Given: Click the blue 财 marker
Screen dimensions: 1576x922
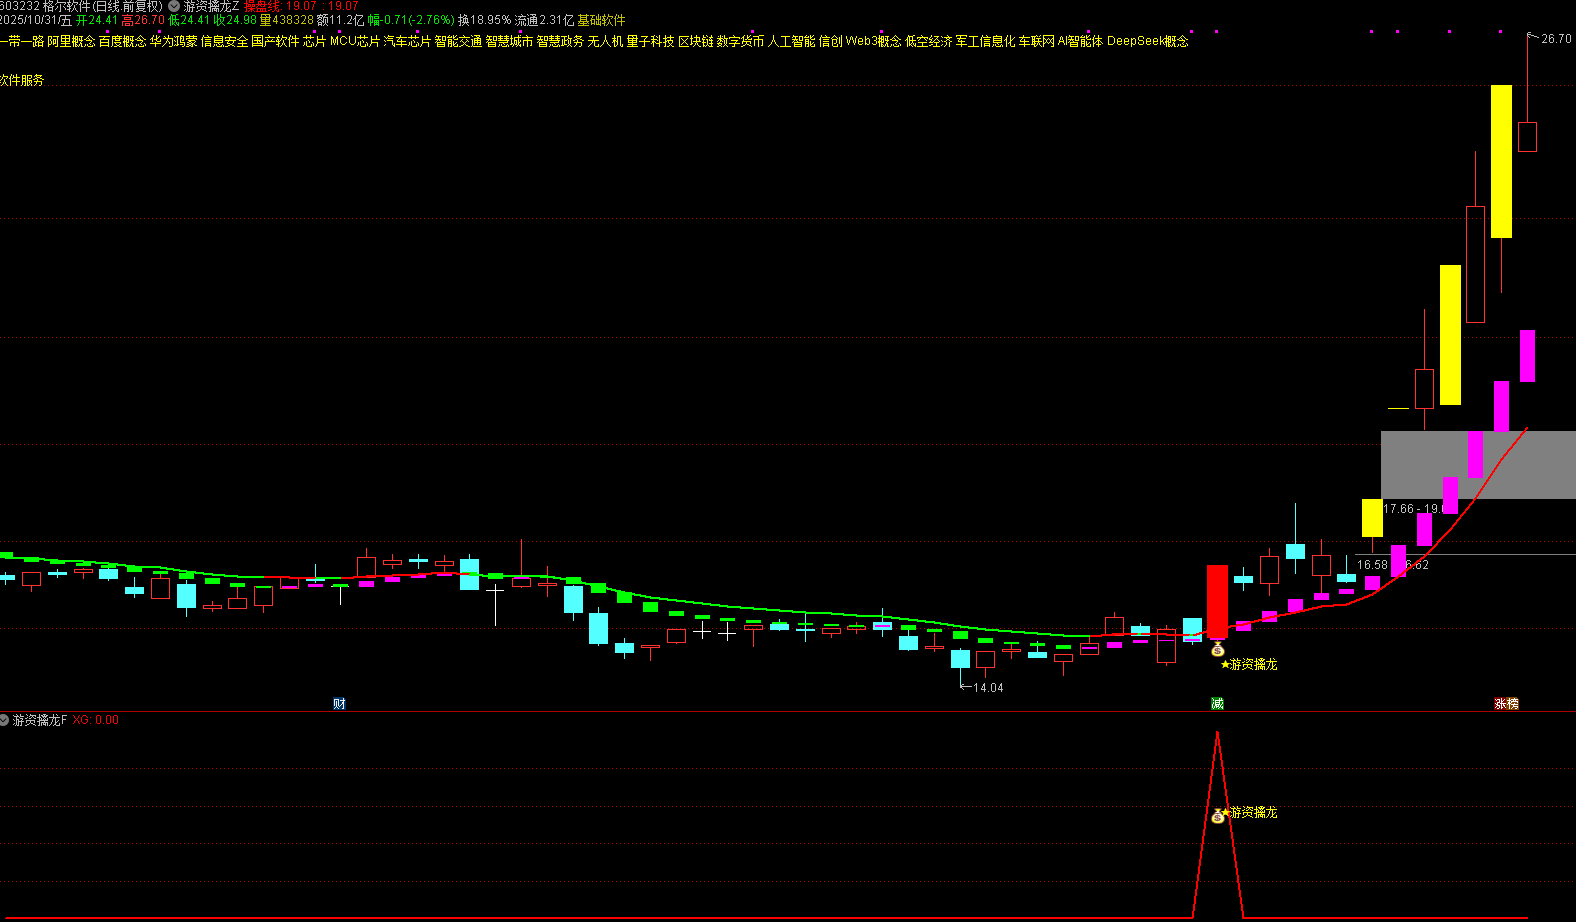Looking at the screenshot, I should (x=339, y=704).
